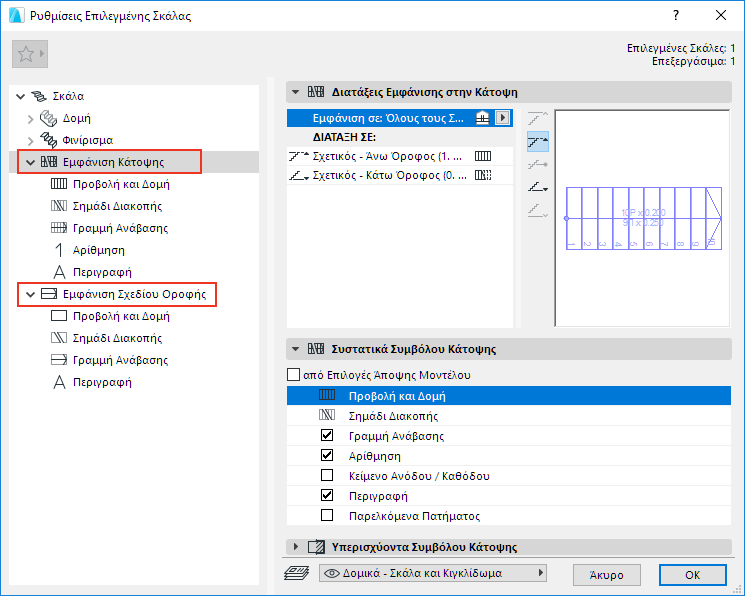Collapse Διατάξεις Εμφάνισης στην Κάτοψη panel
745x596 pixels.
click(296, 92)
